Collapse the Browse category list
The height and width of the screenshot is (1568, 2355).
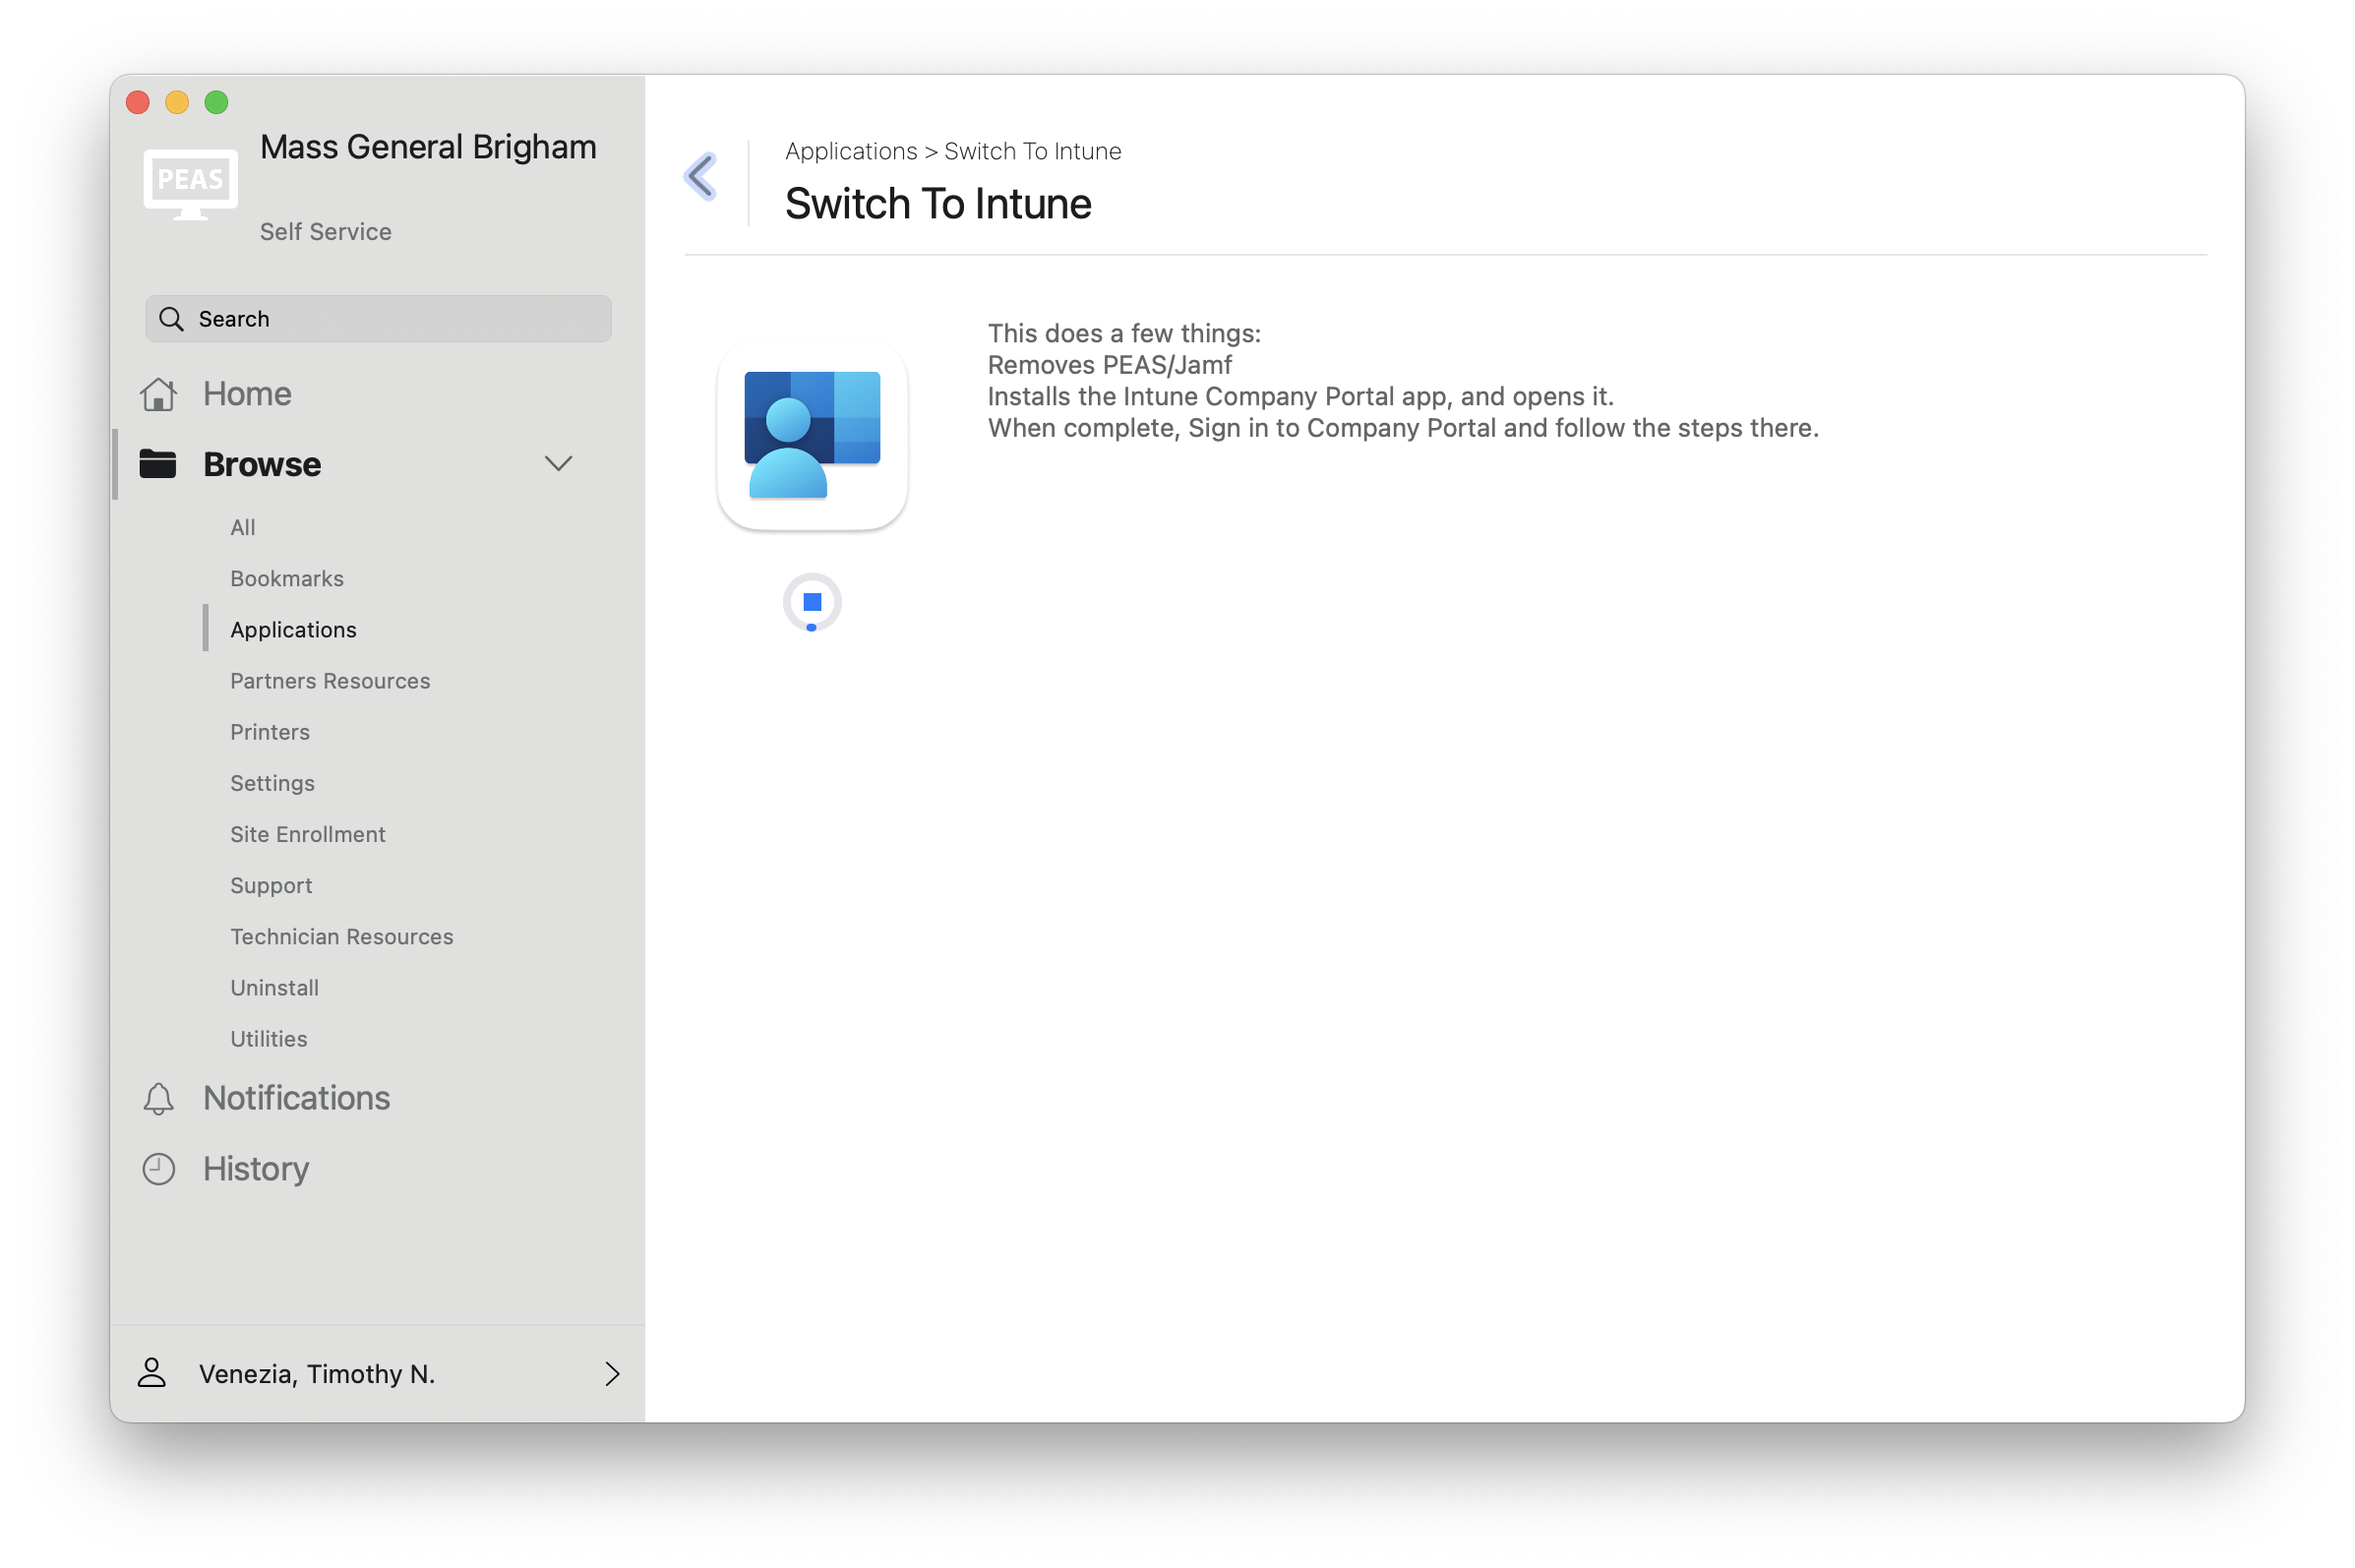559,463
